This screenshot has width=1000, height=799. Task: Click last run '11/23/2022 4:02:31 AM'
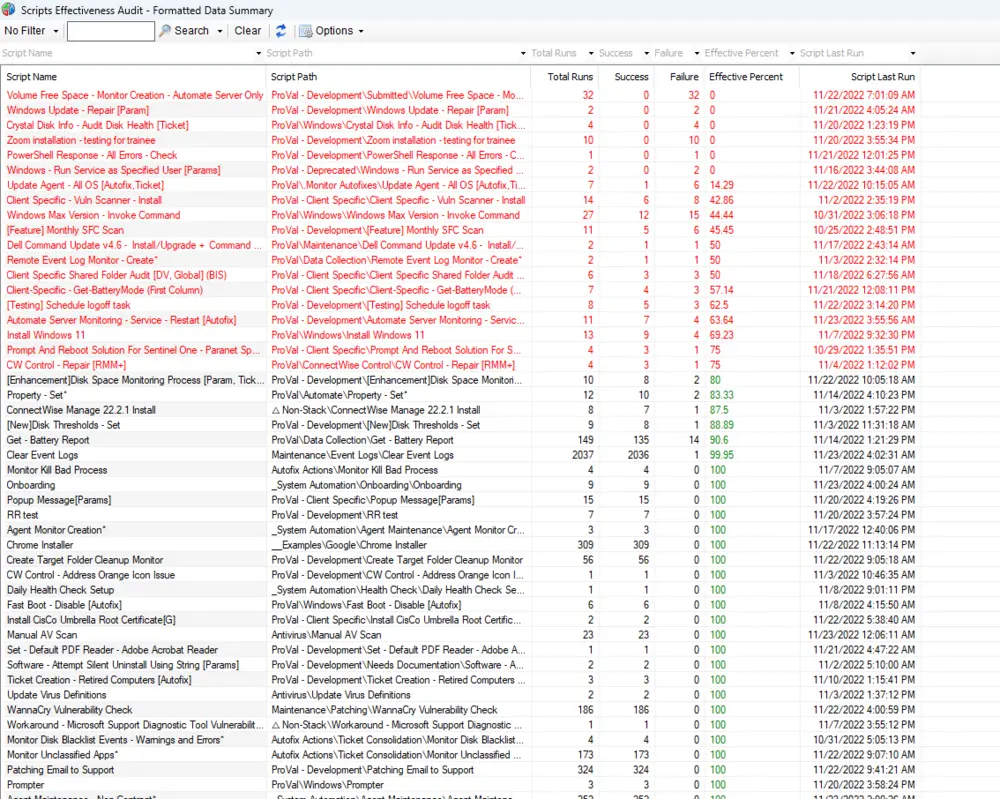pos(864,455)
